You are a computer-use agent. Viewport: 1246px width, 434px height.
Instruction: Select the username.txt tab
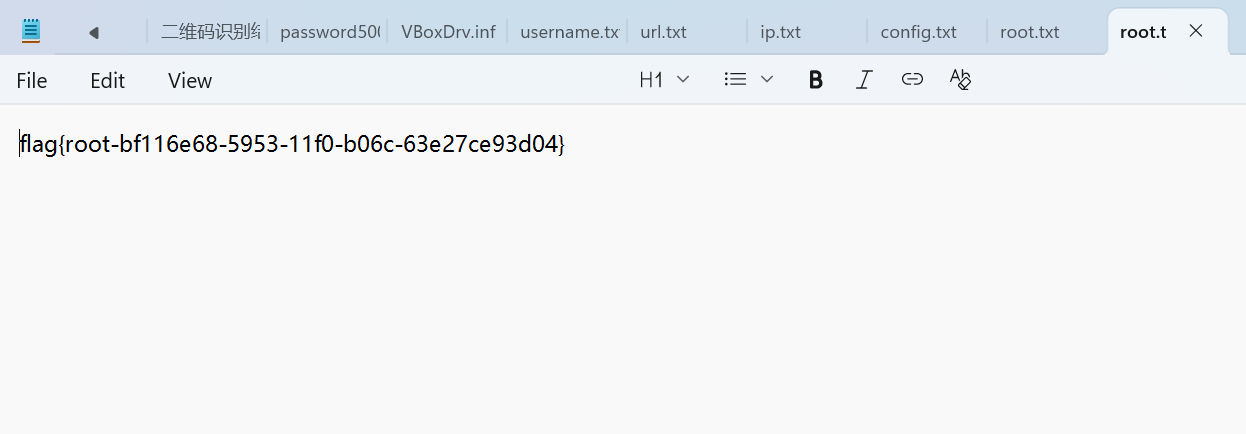point(569,32)
